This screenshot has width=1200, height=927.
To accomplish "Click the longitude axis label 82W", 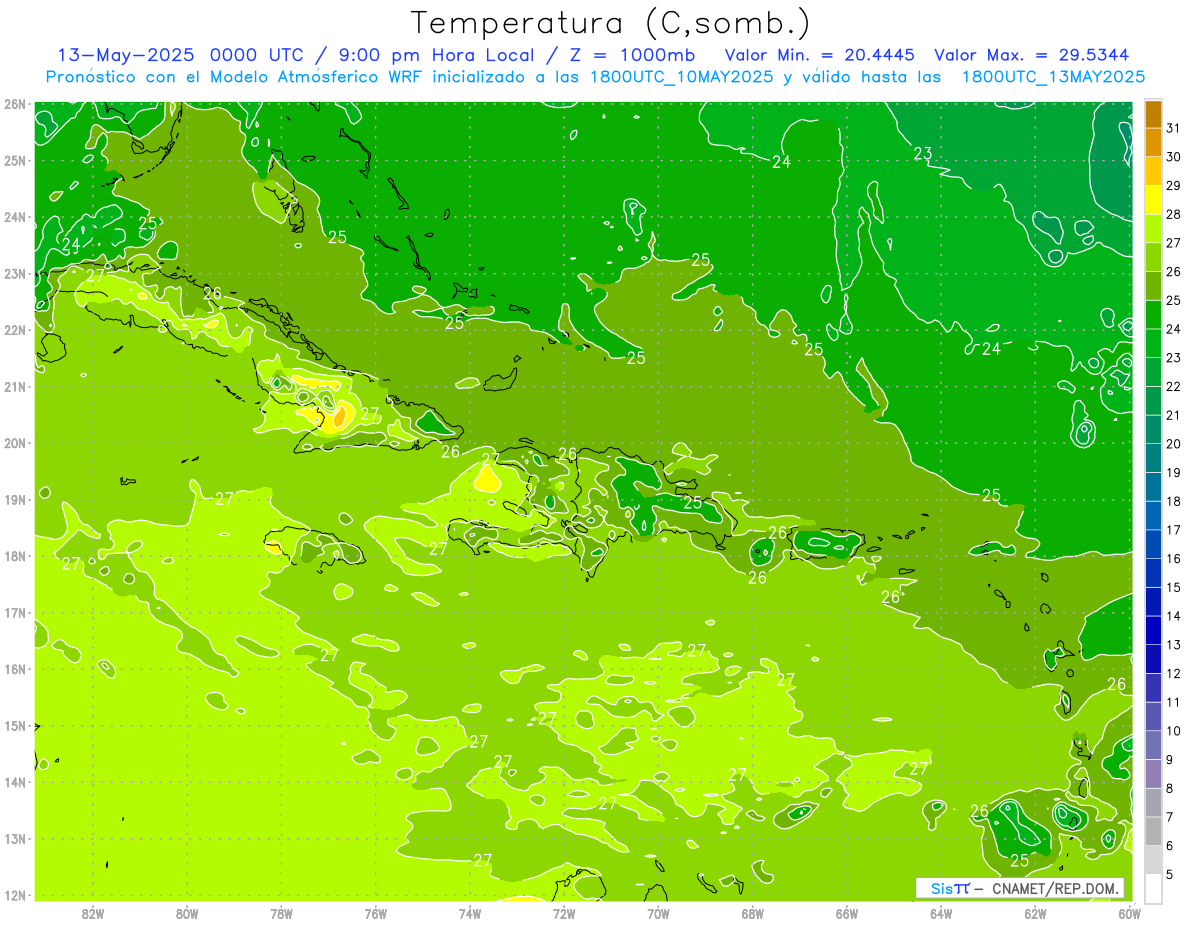I will point(93,912).
